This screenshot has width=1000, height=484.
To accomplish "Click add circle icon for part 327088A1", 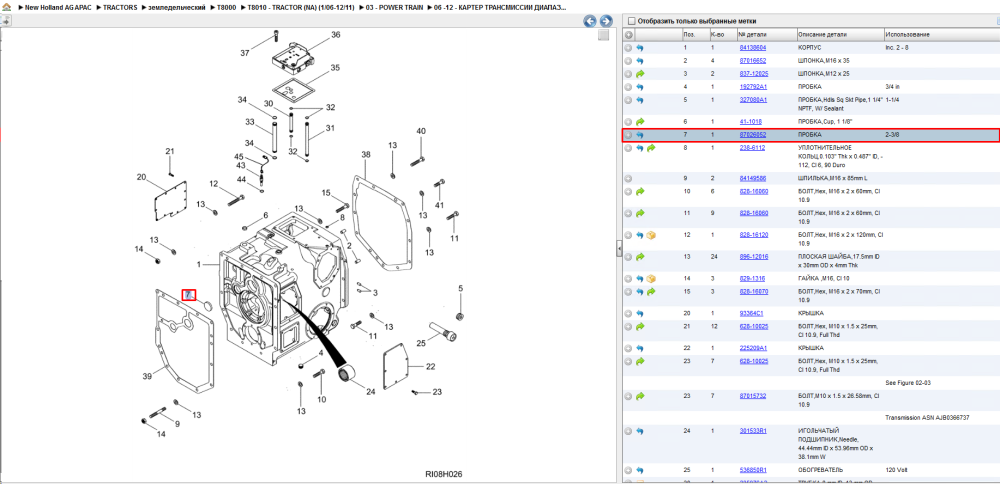I will [629, 100].
